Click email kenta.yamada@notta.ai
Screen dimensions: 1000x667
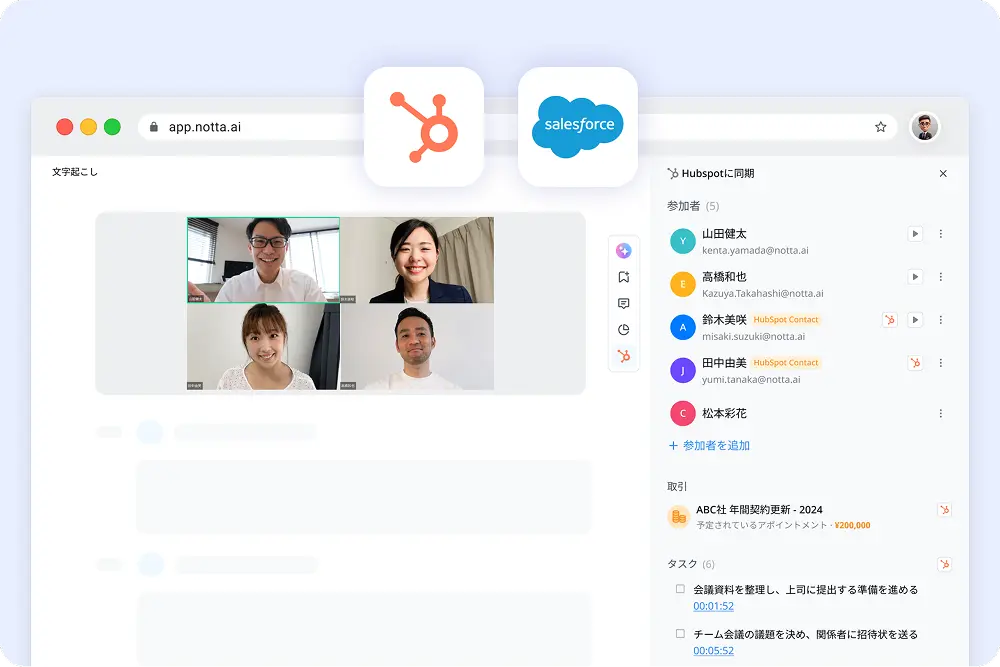coord(755,251)
